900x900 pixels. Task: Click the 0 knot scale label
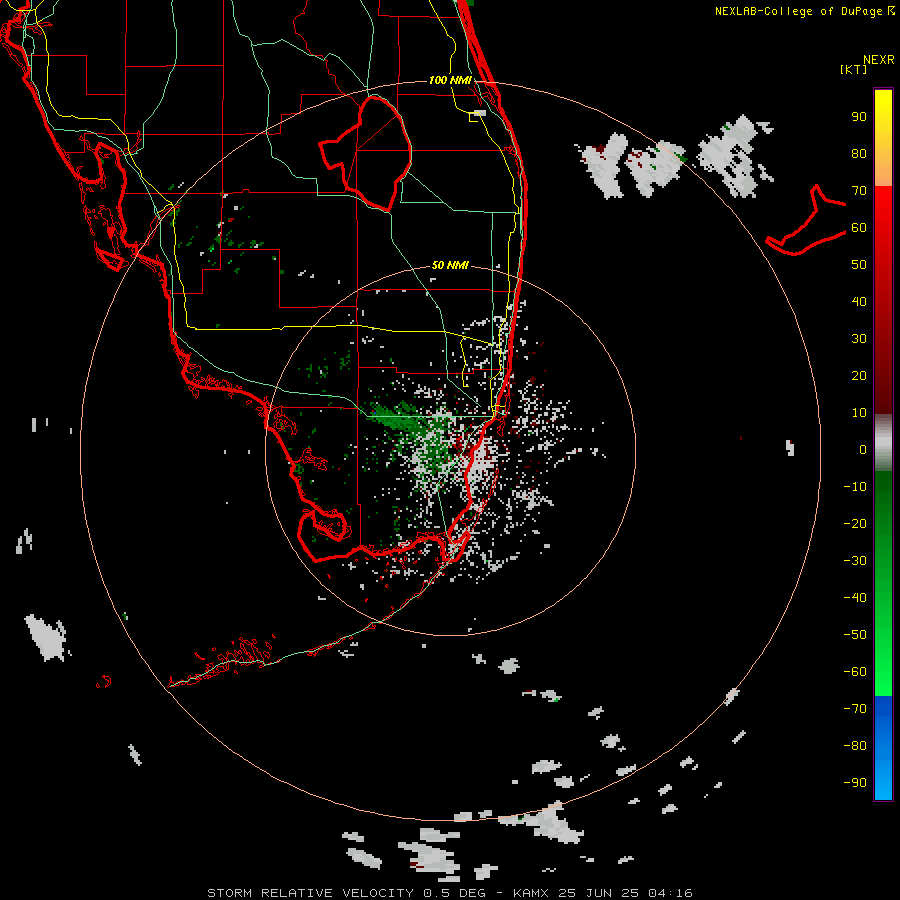point(863,449)
